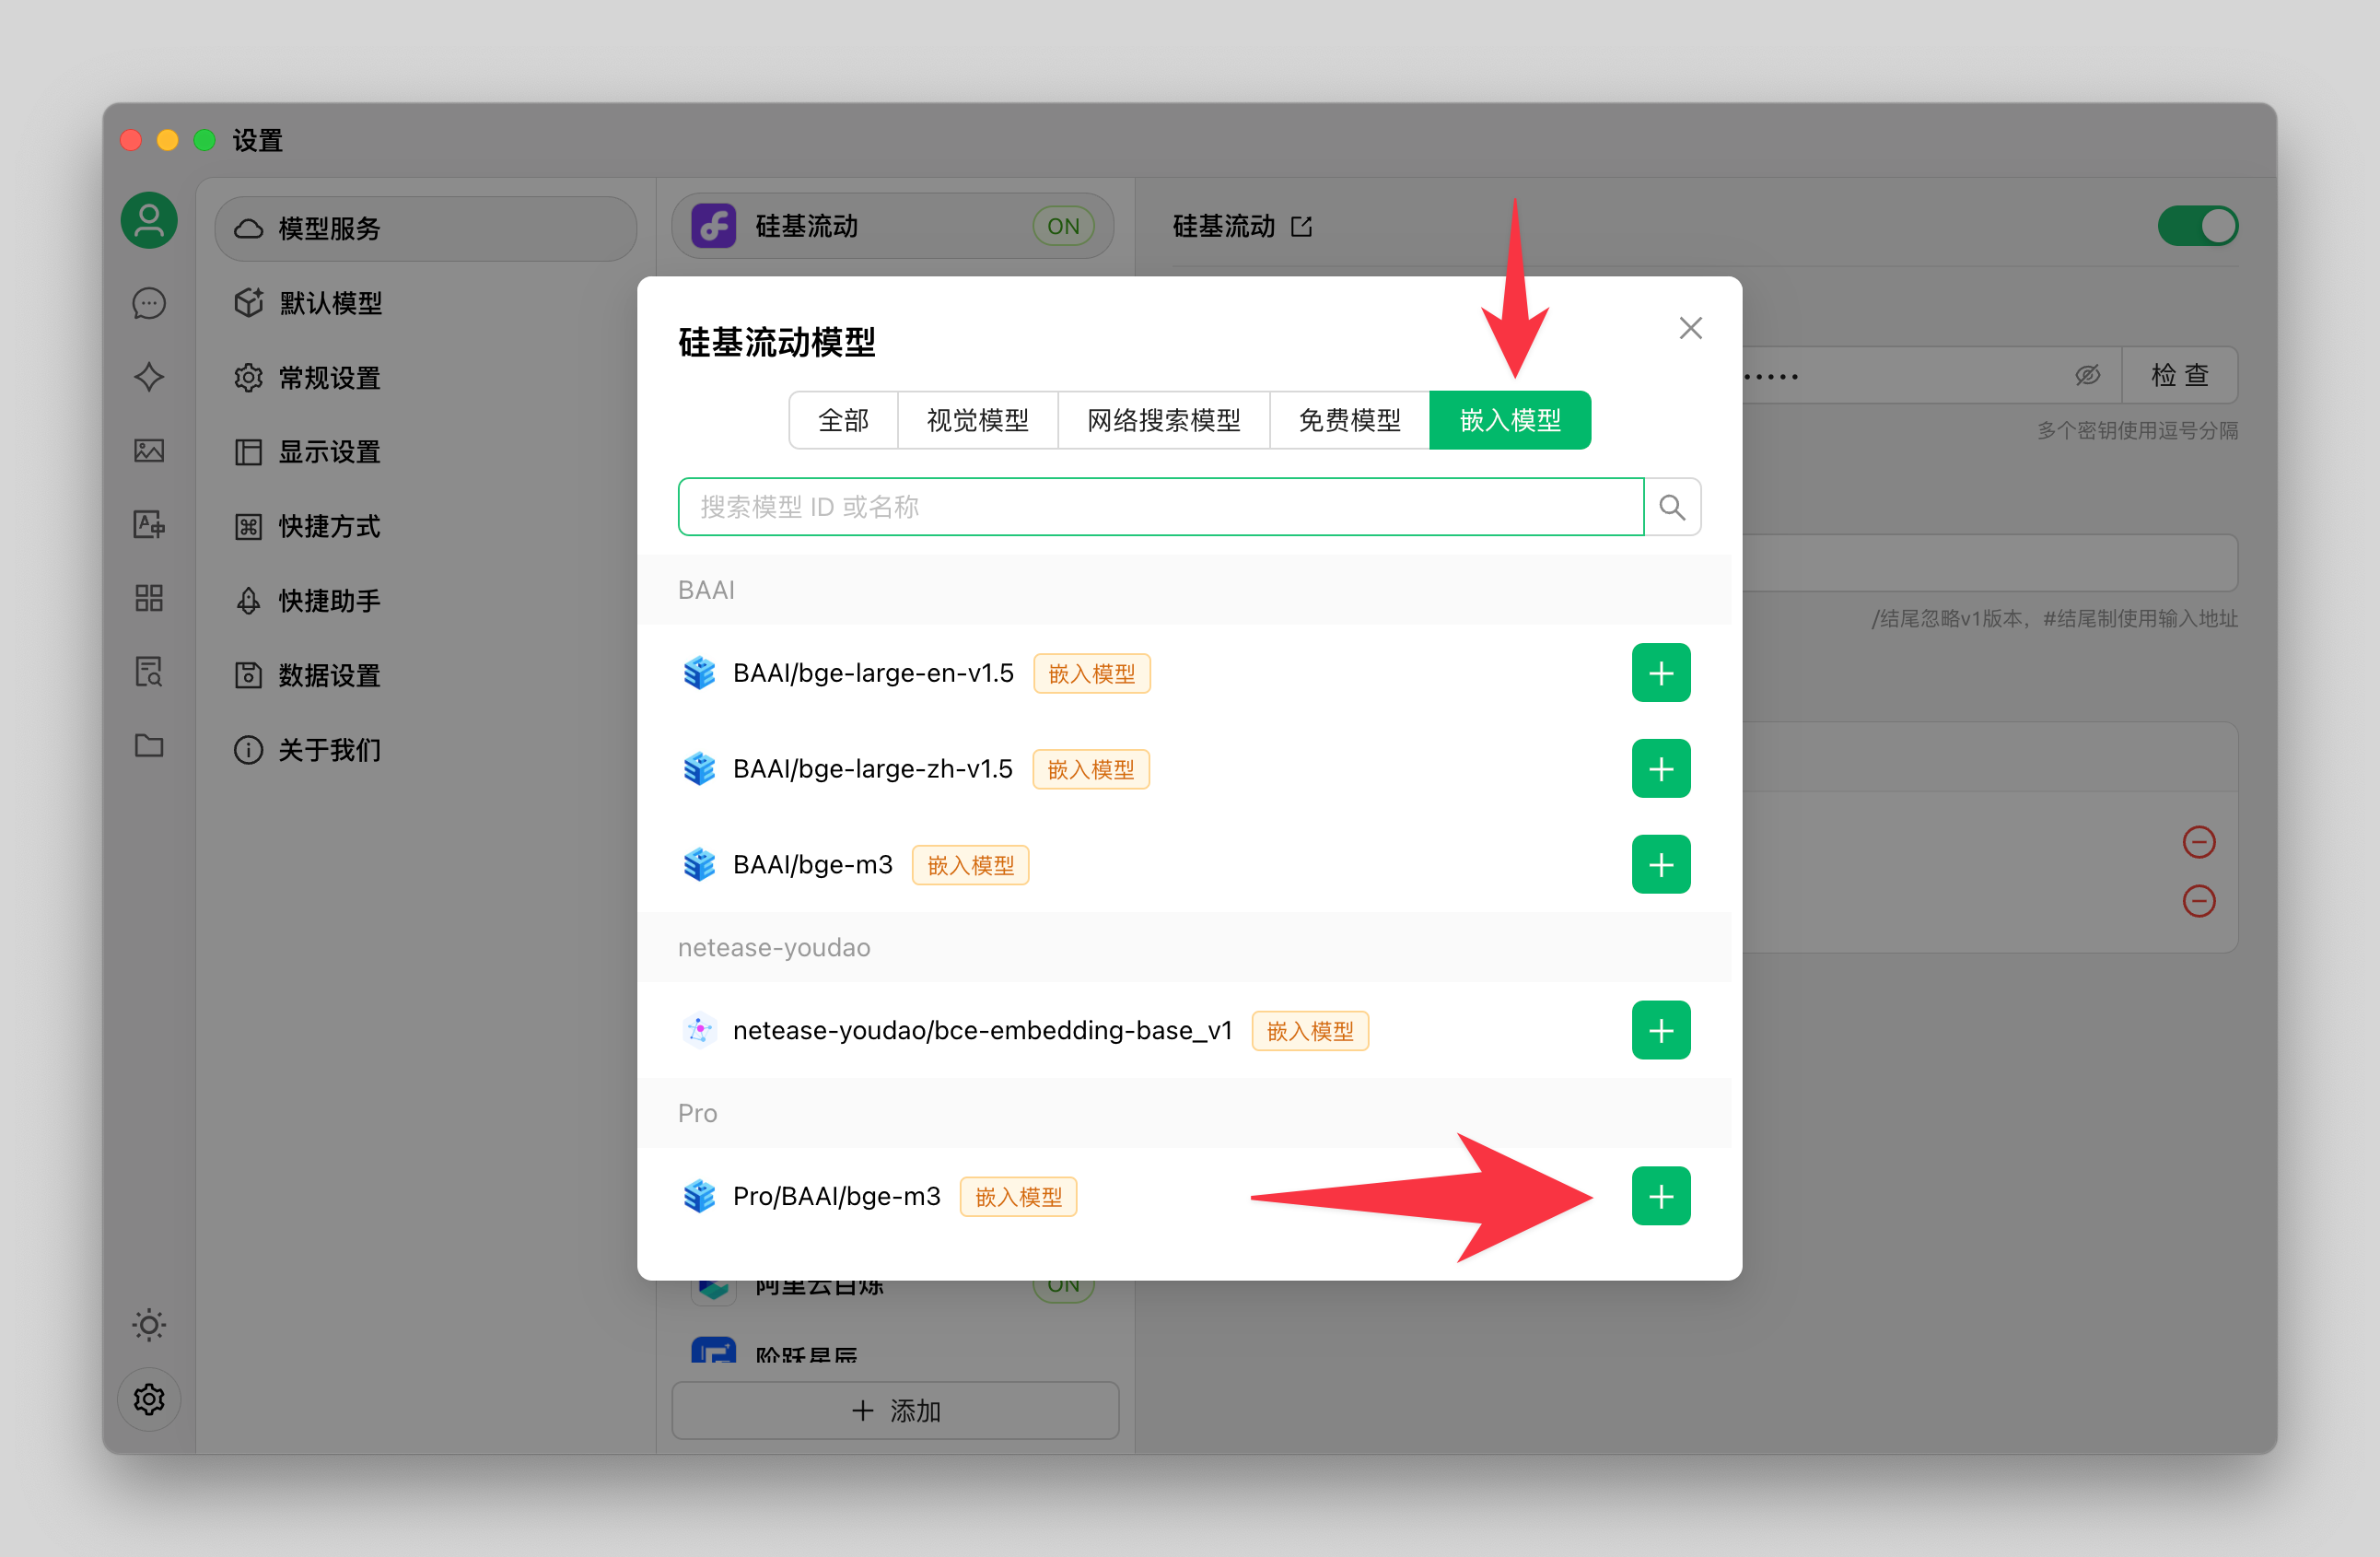The image size is (2380, 1557).
Task: Close the 硅基流动模型 dialog
Action: [x=1690, y=328]
